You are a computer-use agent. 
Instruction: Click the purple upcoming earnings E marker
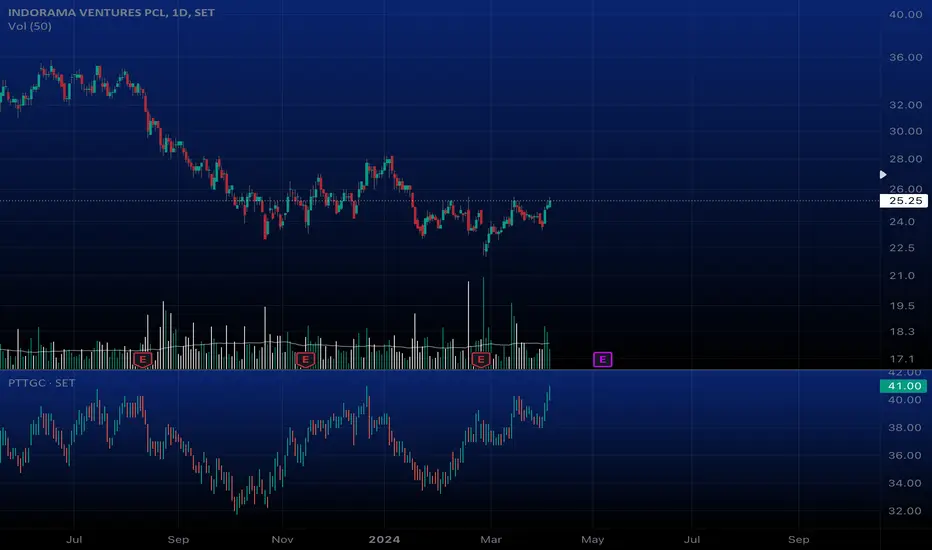tap(602, 359)
